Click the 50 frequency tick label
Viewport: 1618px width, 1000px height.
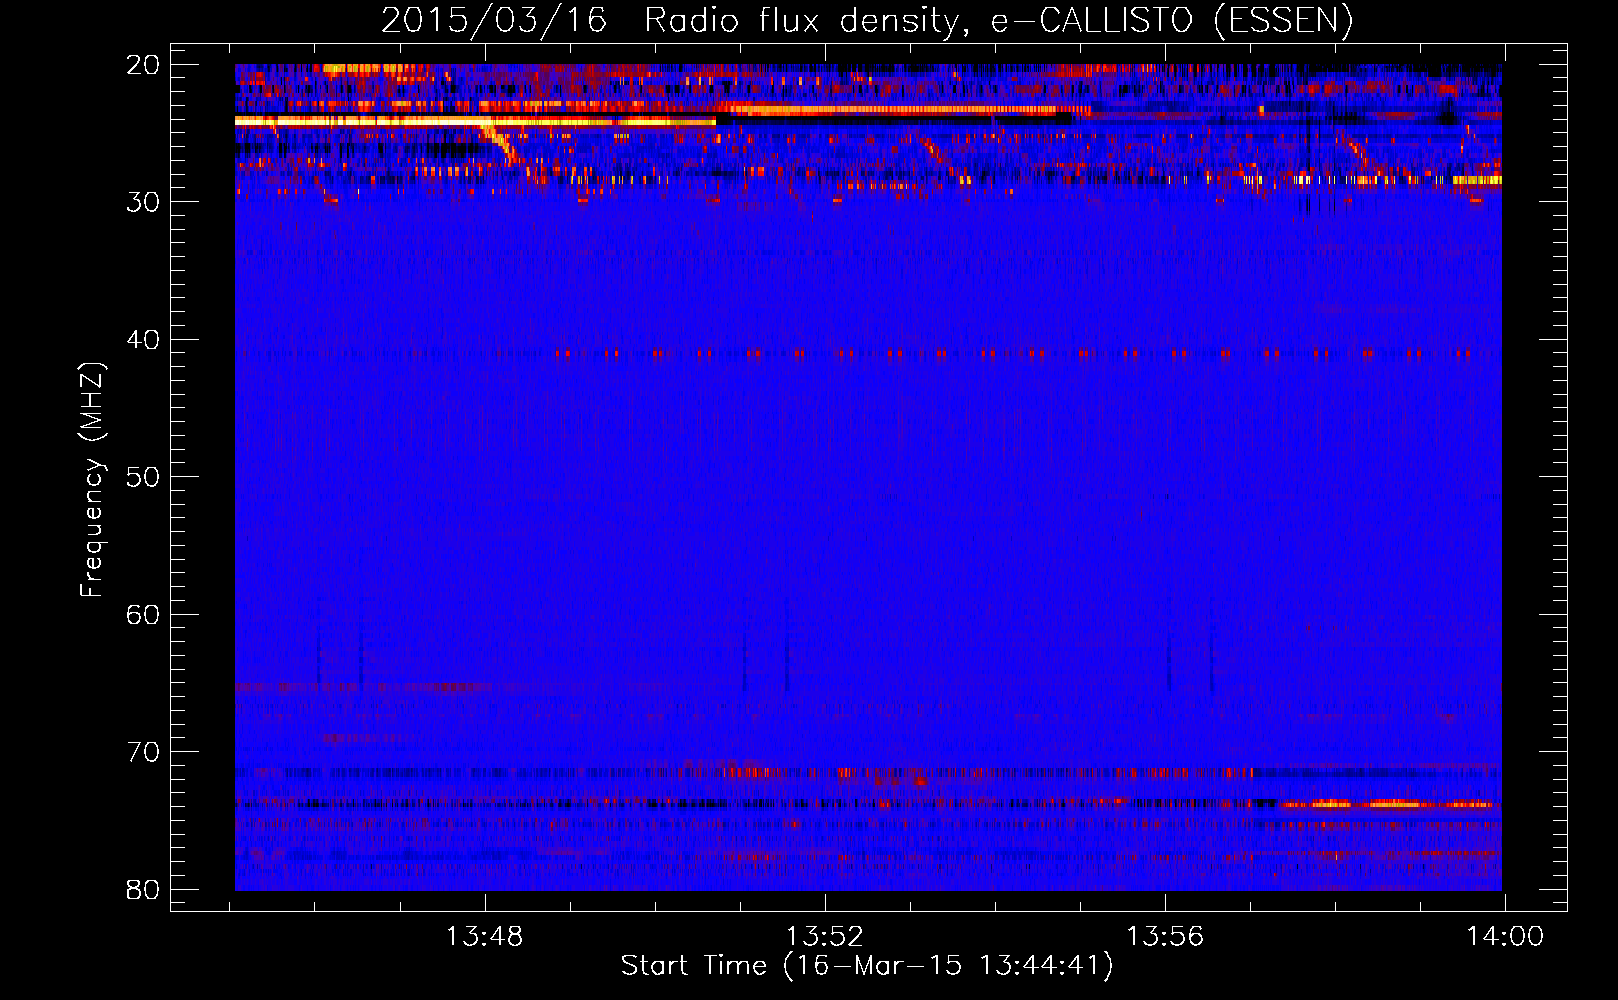pos(143,477)
